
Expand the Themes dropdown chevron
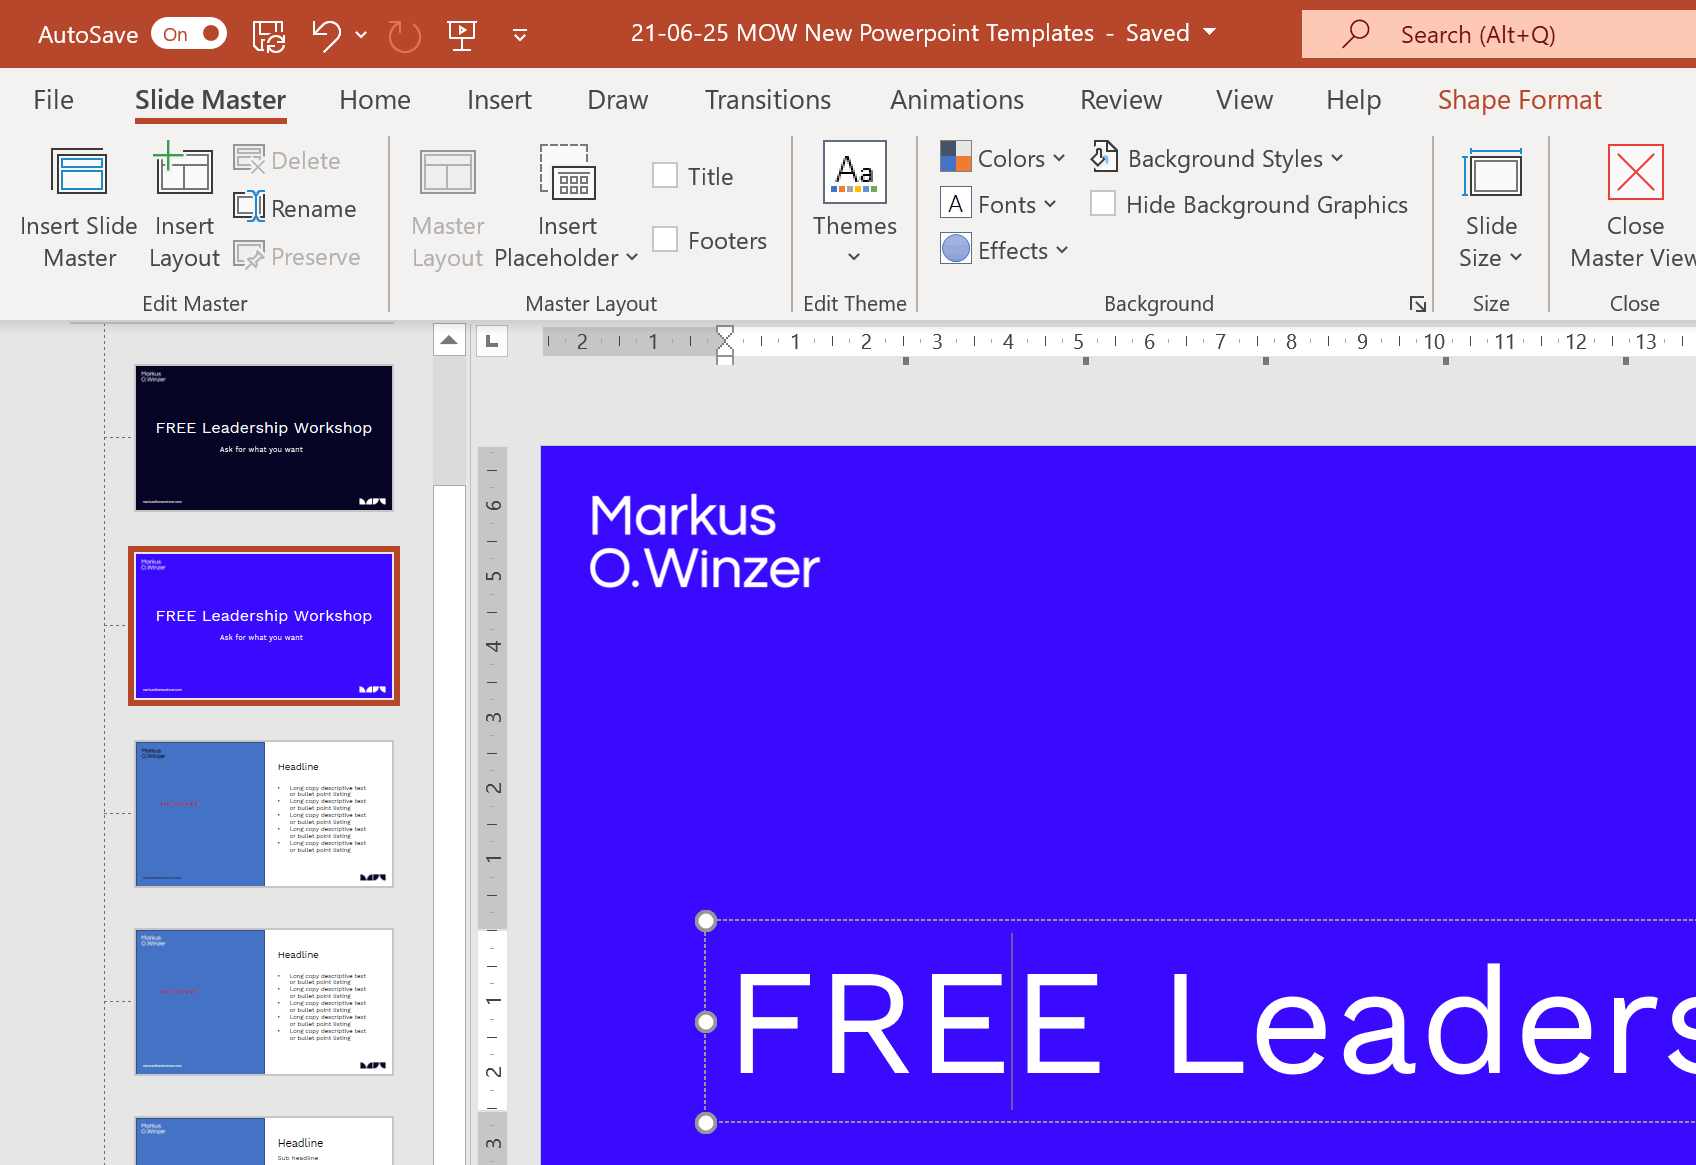click(854, 257)
